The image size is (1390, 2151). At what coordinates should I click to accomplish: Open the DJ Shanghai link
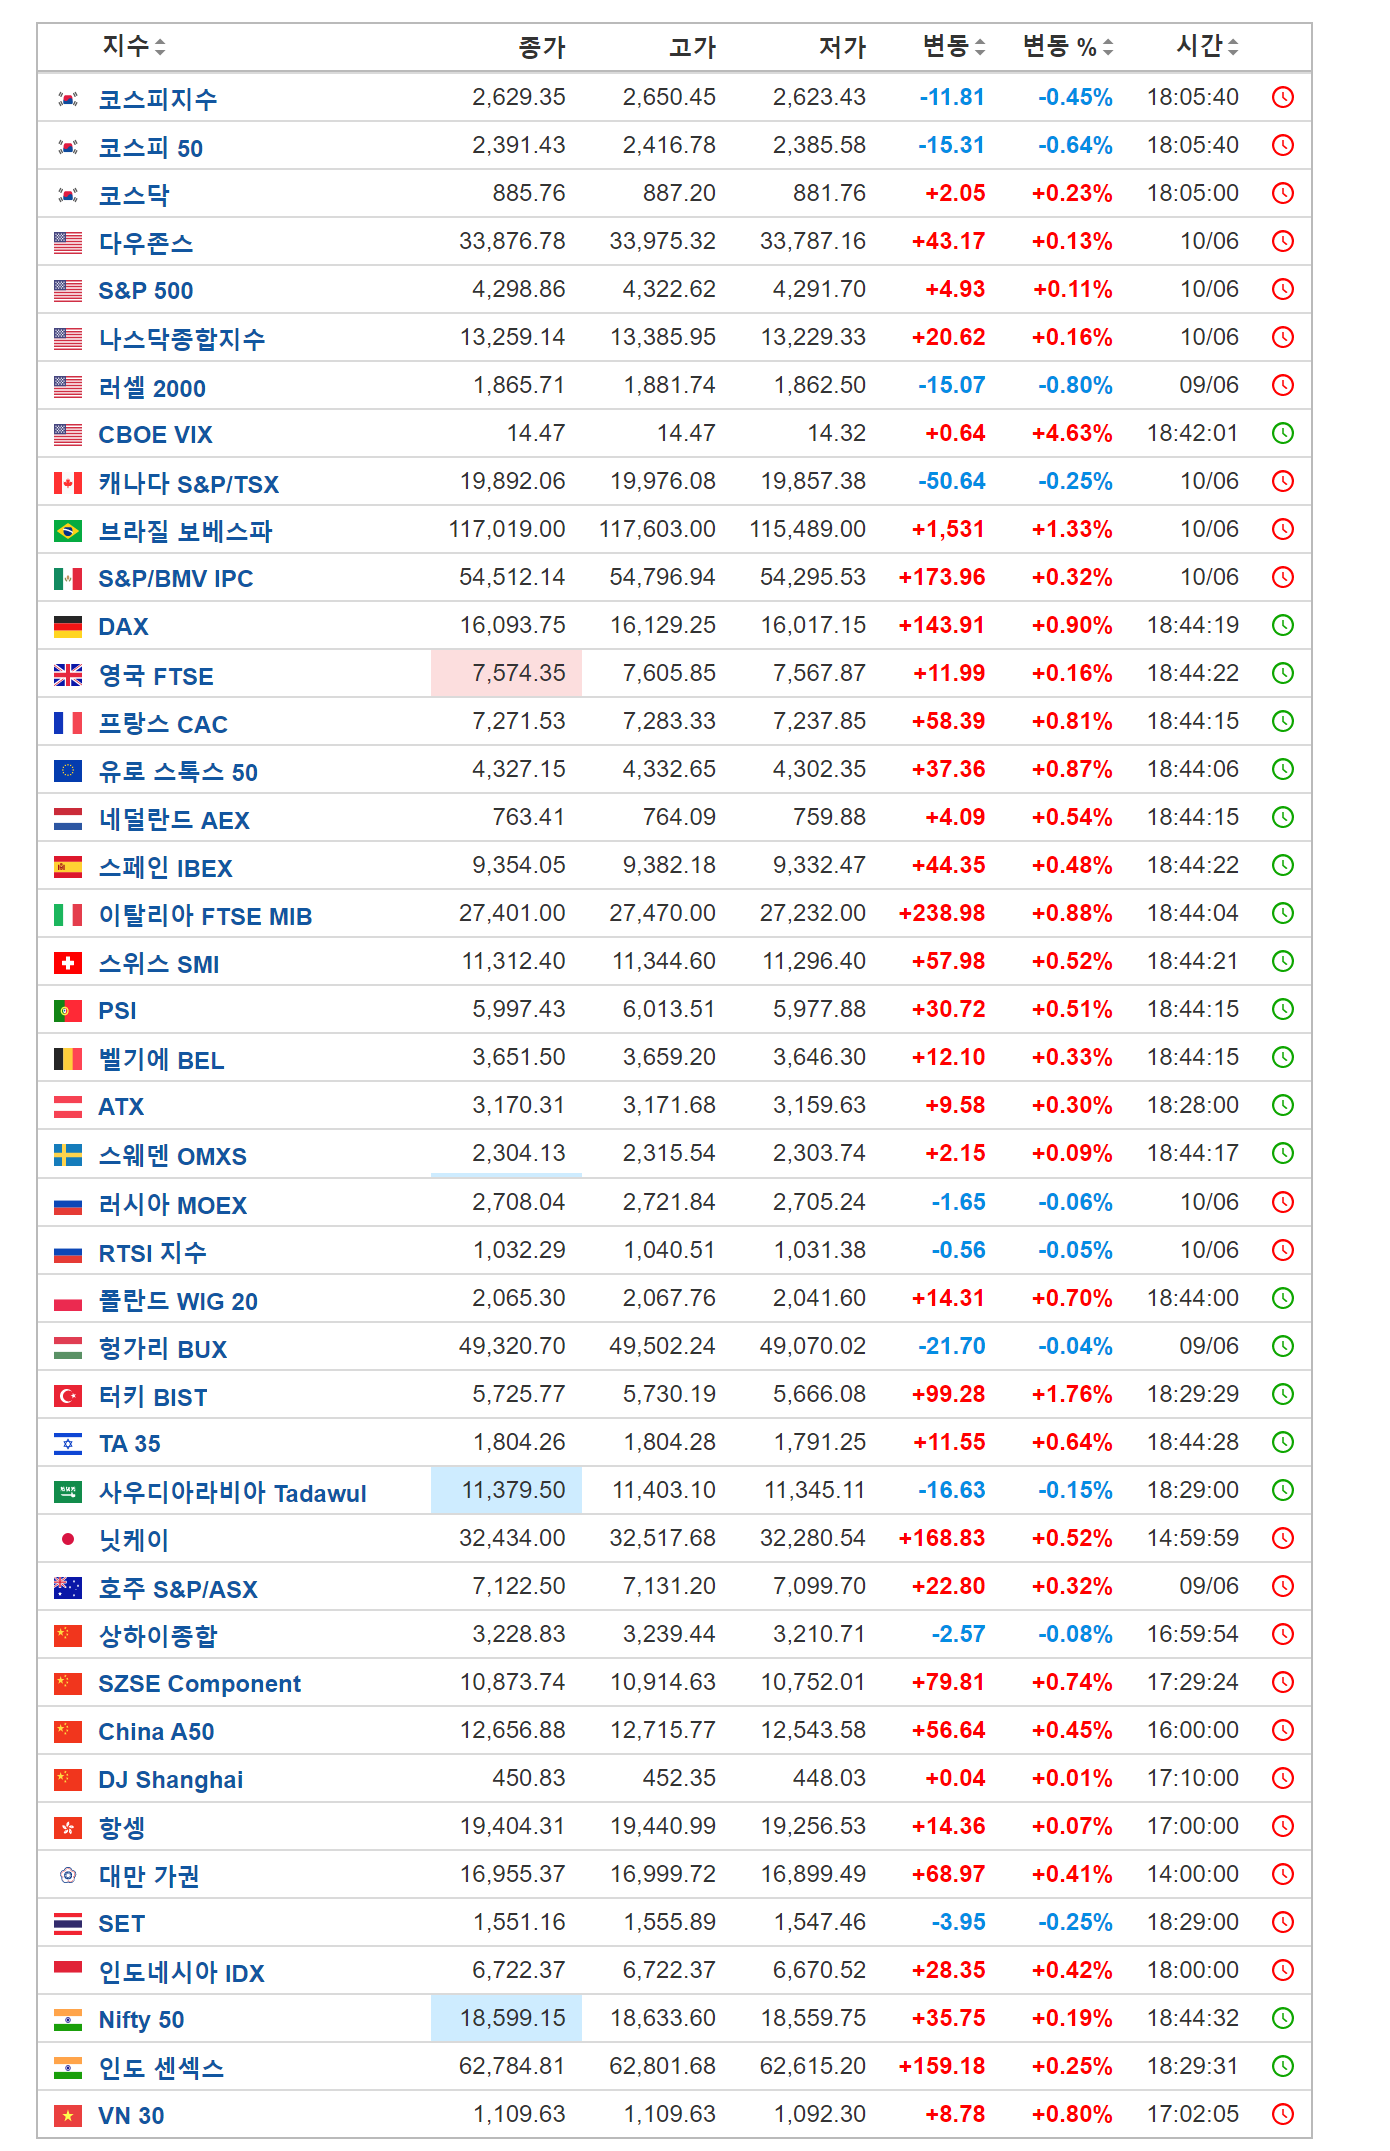point(171,1780)
